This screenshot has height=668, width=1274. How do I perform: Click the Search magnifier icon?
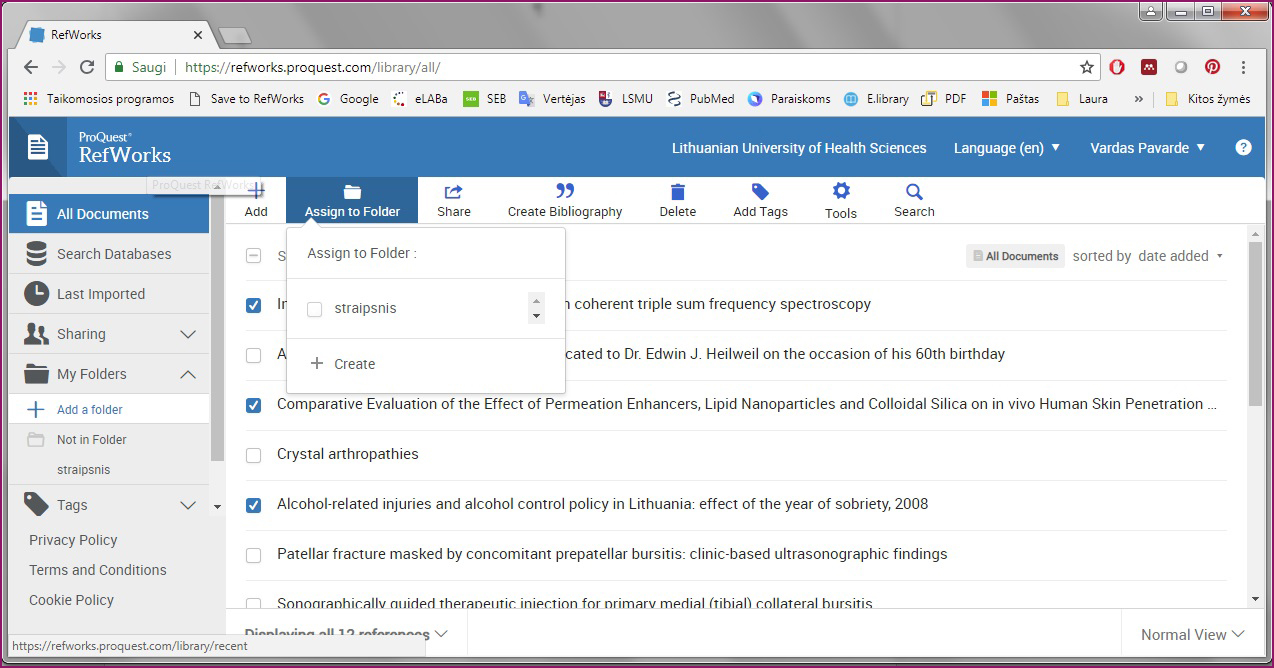click(x=914, y=192)
